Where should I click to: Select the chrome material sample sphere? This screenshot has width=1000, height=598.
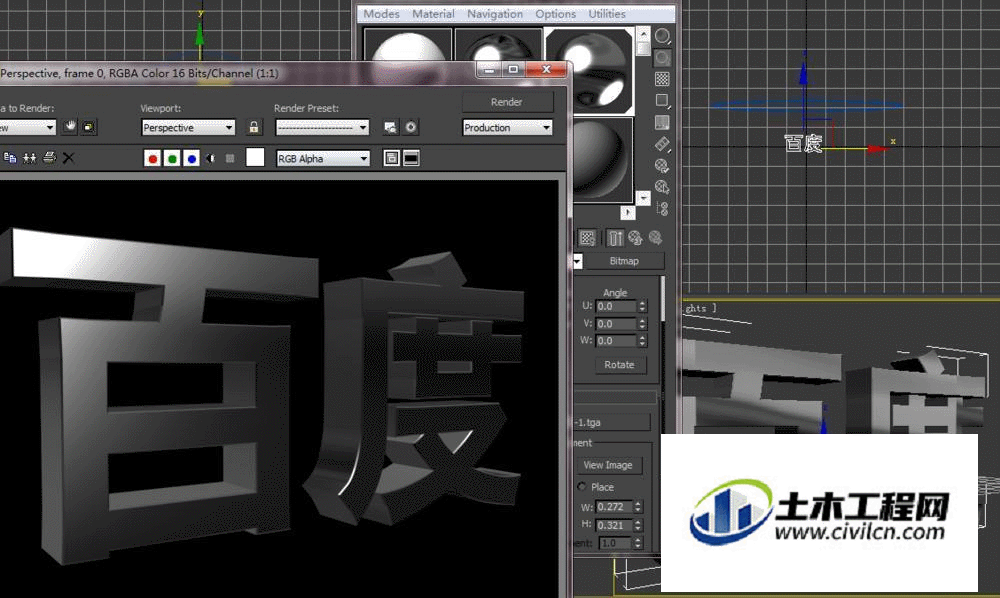tap(589, 71)
